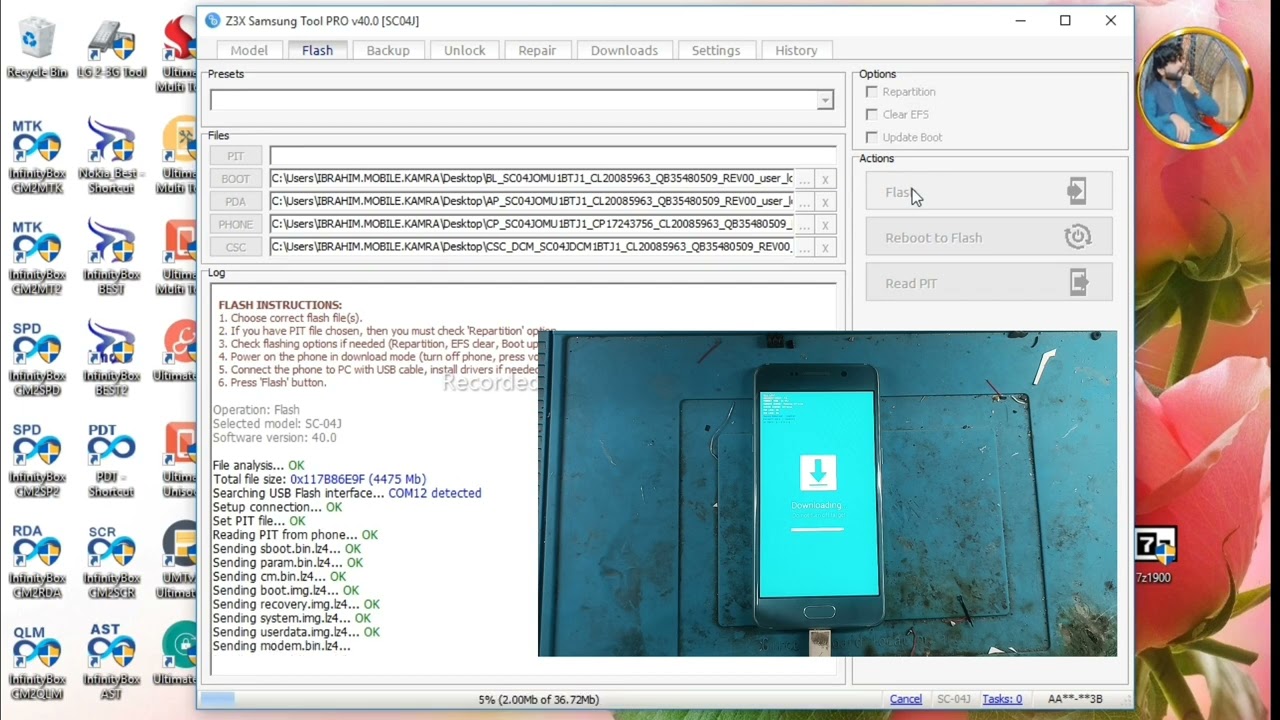This screenshot has width=1280, height=720.
Task: Open InfinityBox BEST2 desktop icon
Action: click(111, 359)
